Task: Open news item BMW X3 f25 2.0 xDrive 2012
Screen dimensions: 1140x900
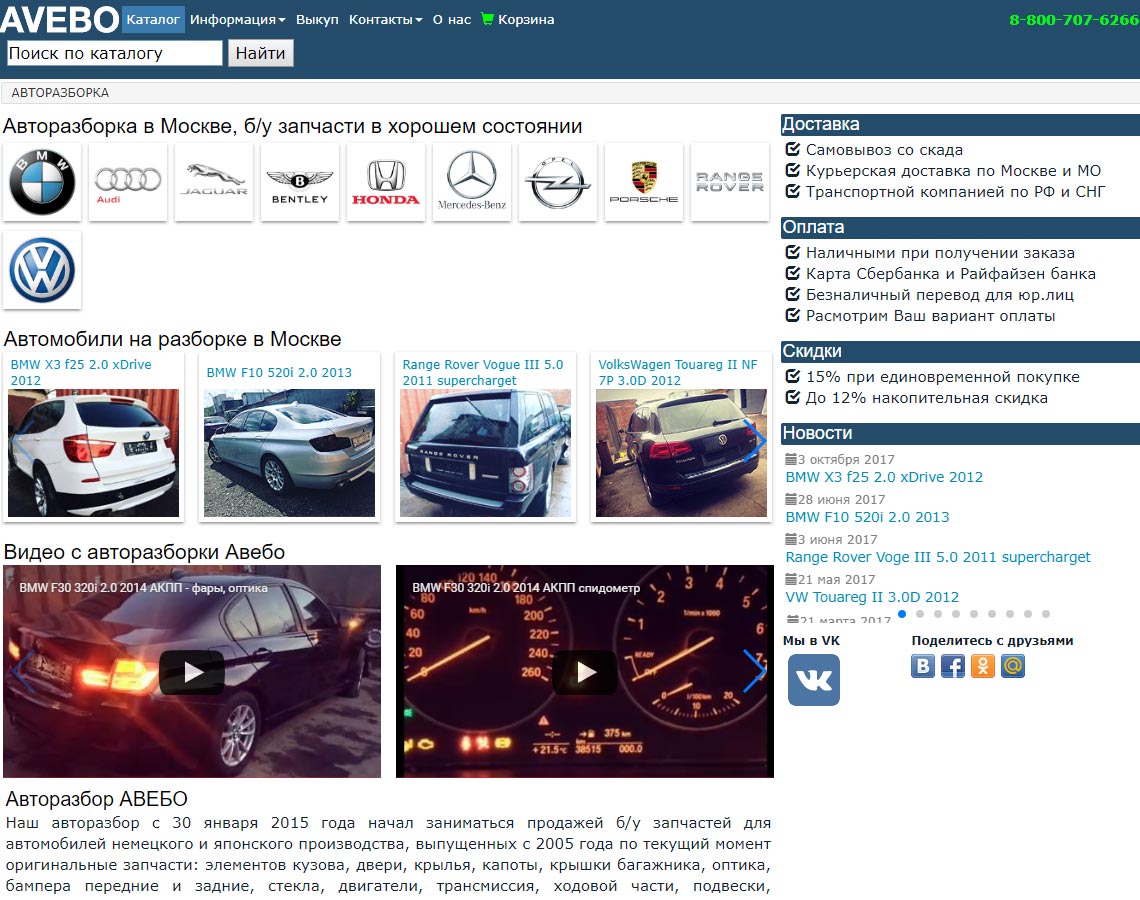Action: pos(884,477)
